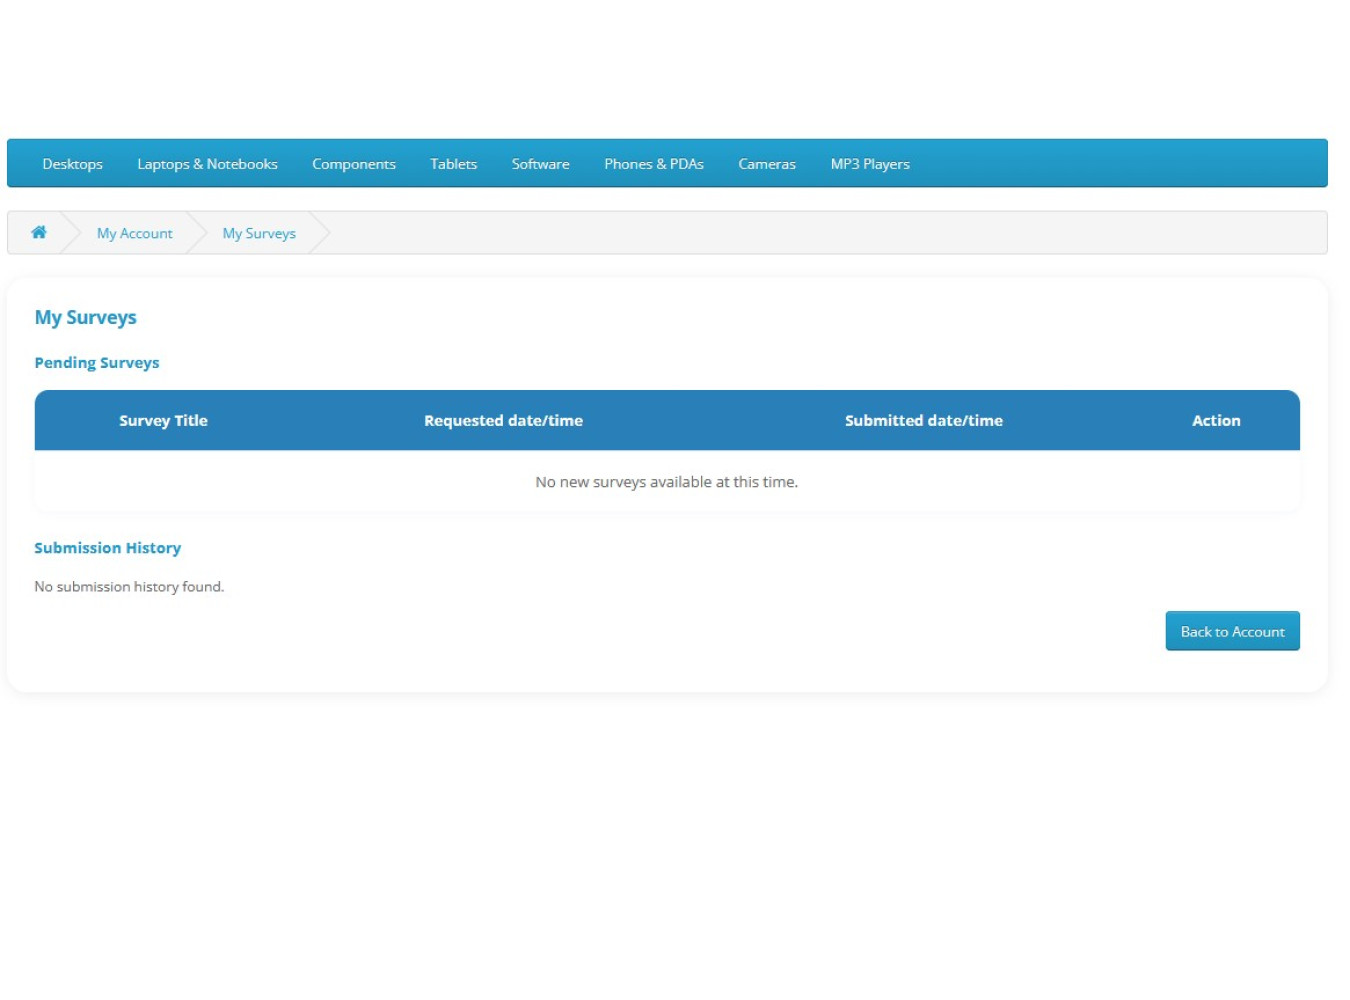Click the Survey Title column header
1350x1000 pixels.
pyautogui.click(x=163, y=421)
